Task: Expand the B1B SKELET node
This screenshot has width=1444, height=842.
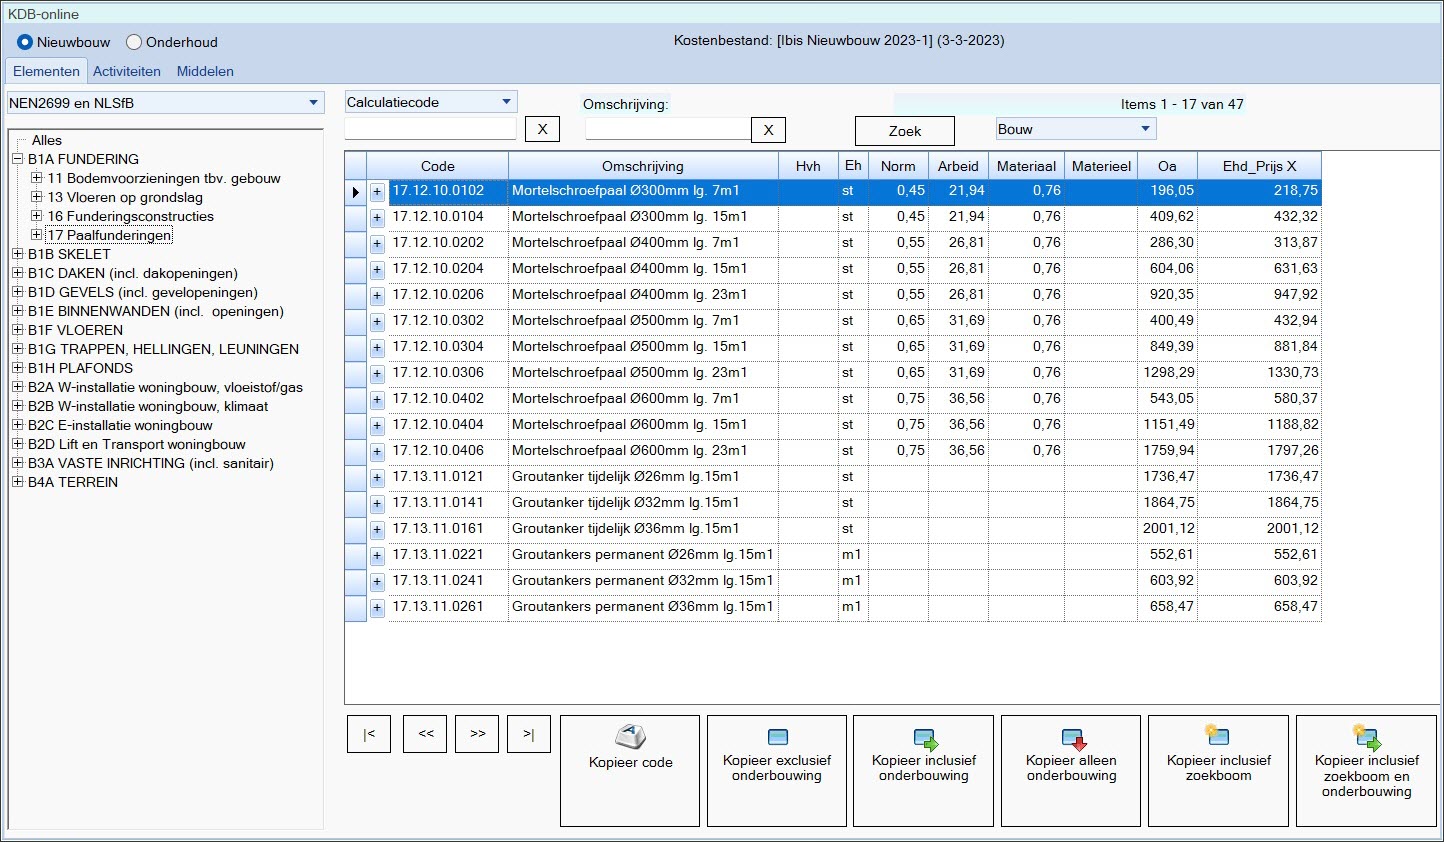Action: pos(17,254)
